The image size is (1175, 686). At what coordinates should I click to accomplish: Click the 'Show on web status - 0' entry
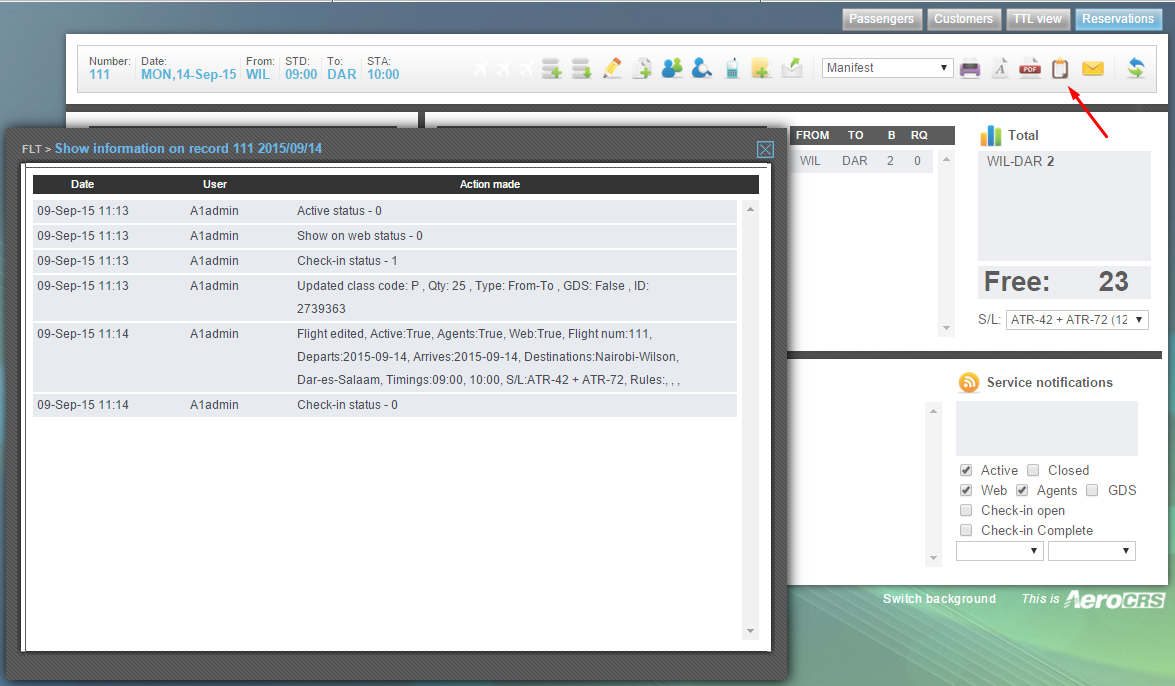pos(385,235)
